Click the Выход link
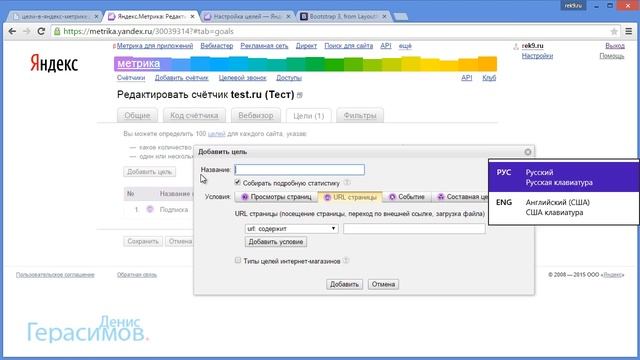This screenshot has height=360, width=640. tap(615, 46)
